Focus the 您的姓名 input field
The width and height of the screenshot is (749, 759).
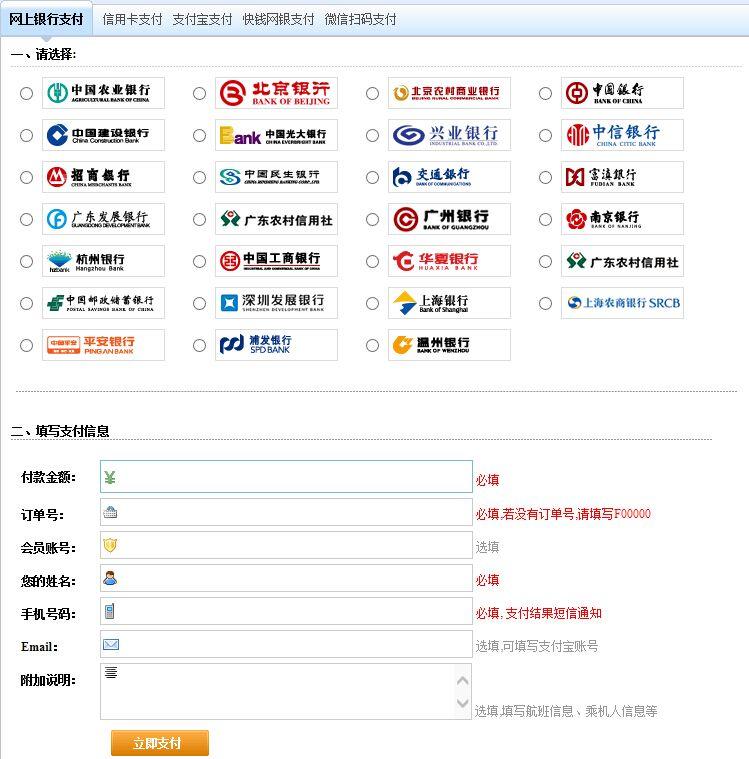coord(286,578)
